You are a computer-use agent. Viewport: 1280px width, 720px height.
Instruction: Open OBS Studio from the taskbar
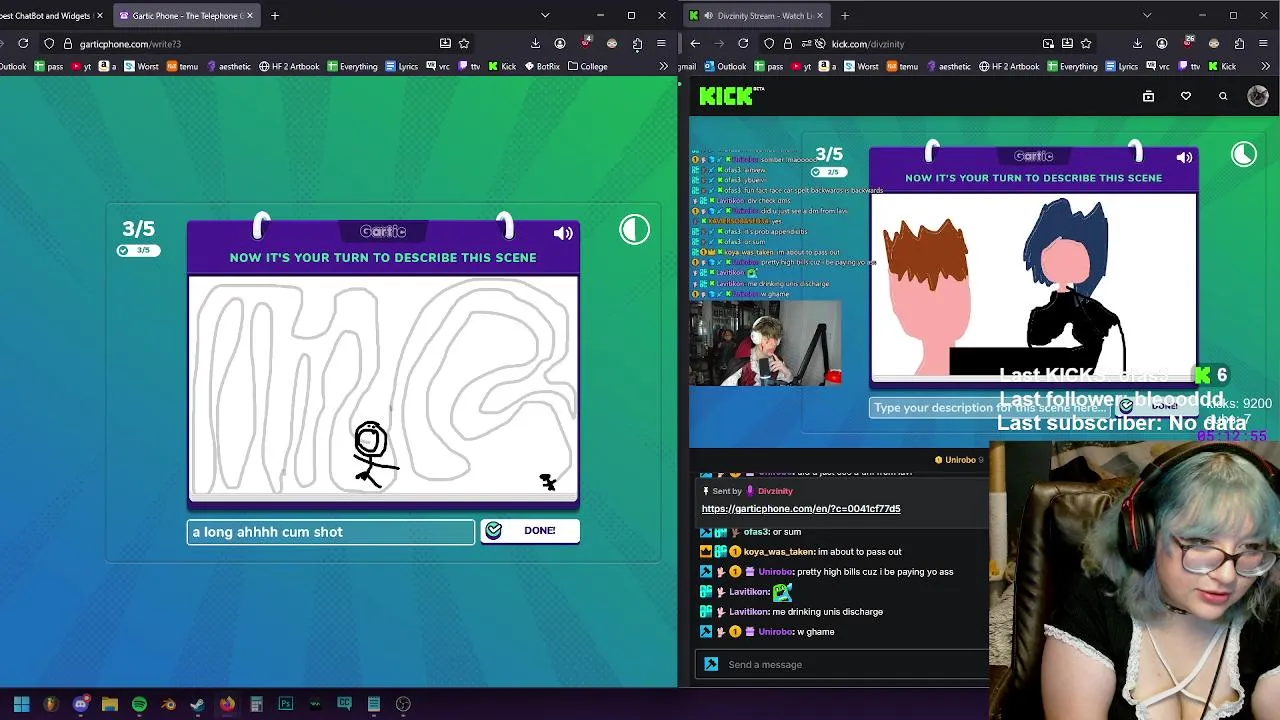pos(403,704)
